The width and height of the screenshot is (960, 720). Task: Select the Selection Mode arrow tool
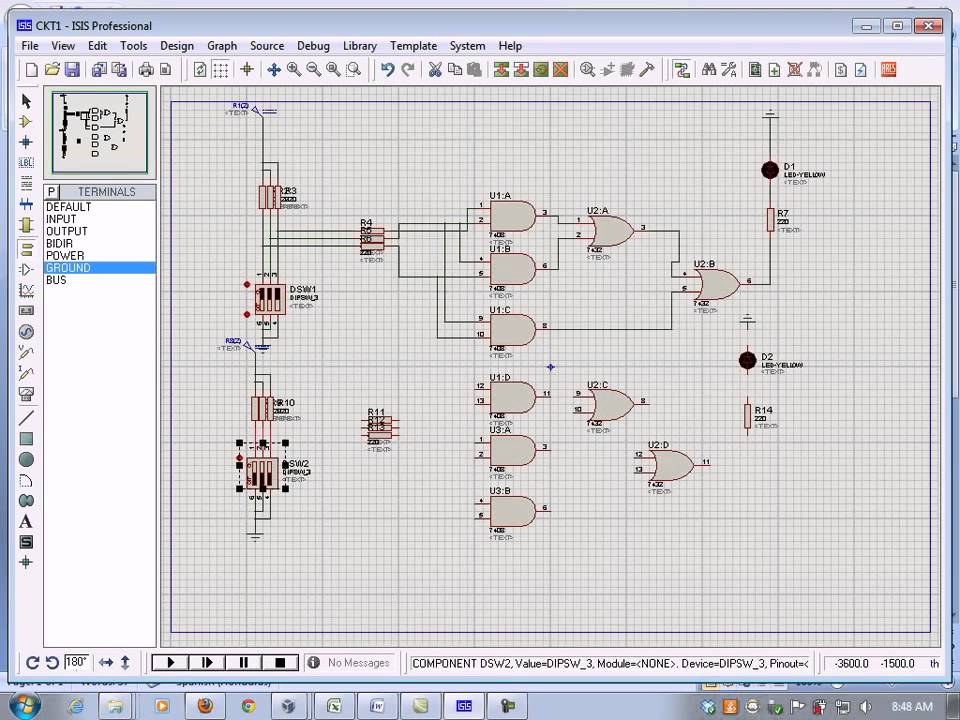pos(26,101)
